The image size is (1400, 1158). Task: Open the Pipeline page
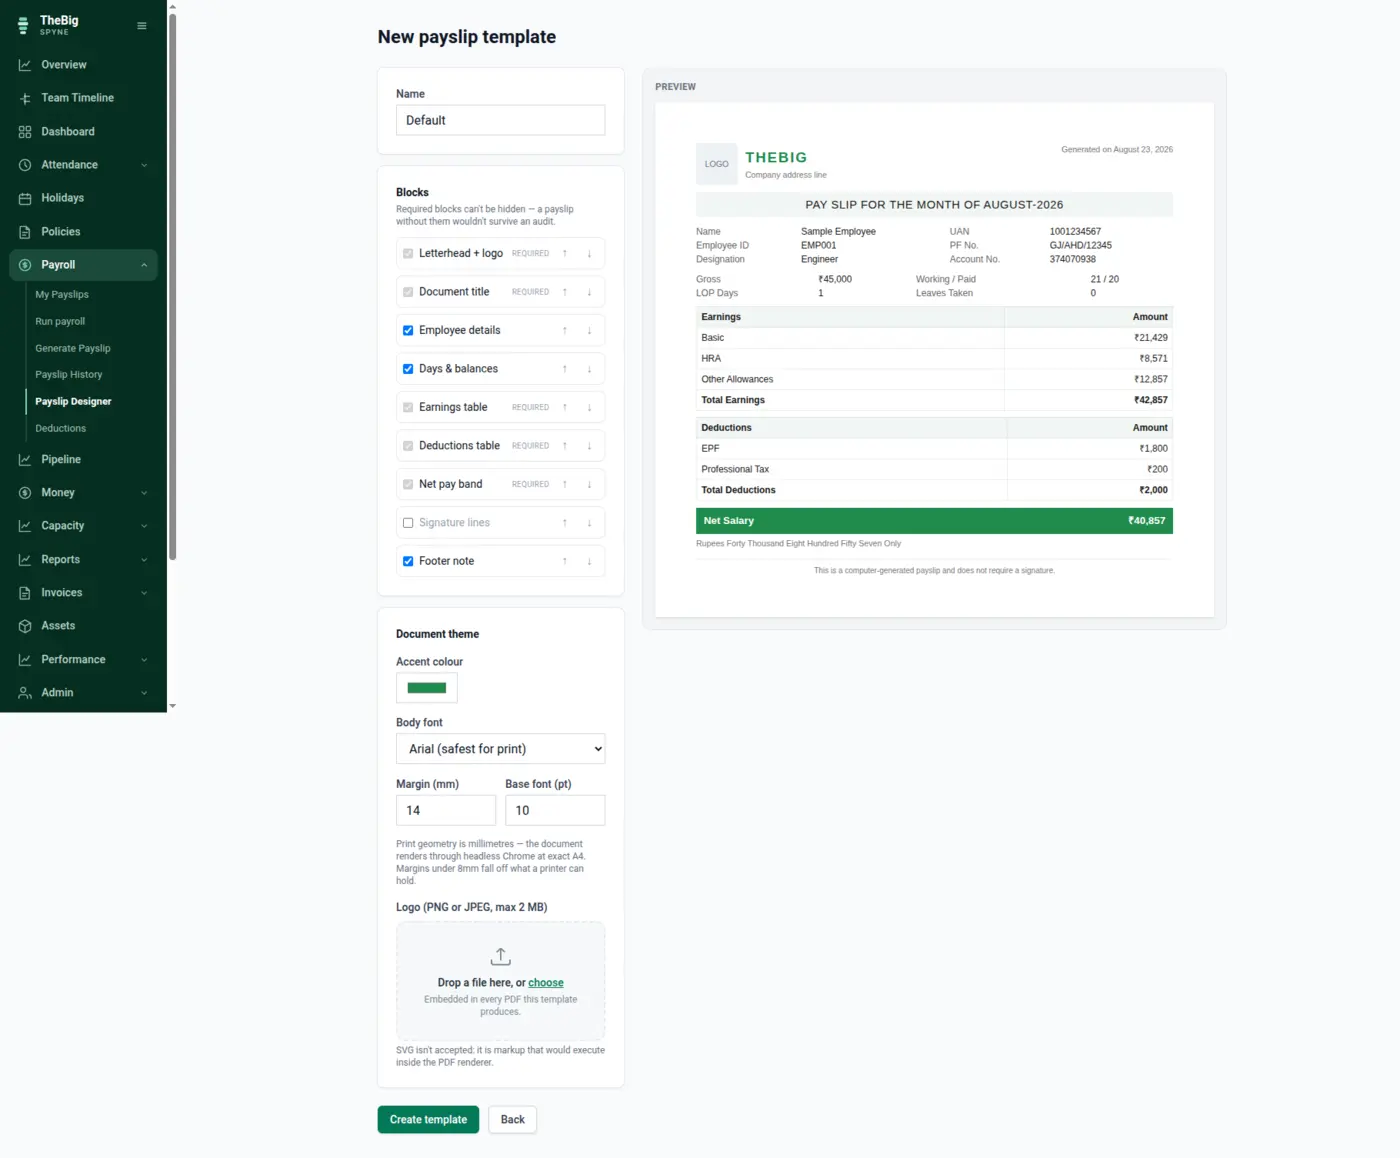click(60, 460)
